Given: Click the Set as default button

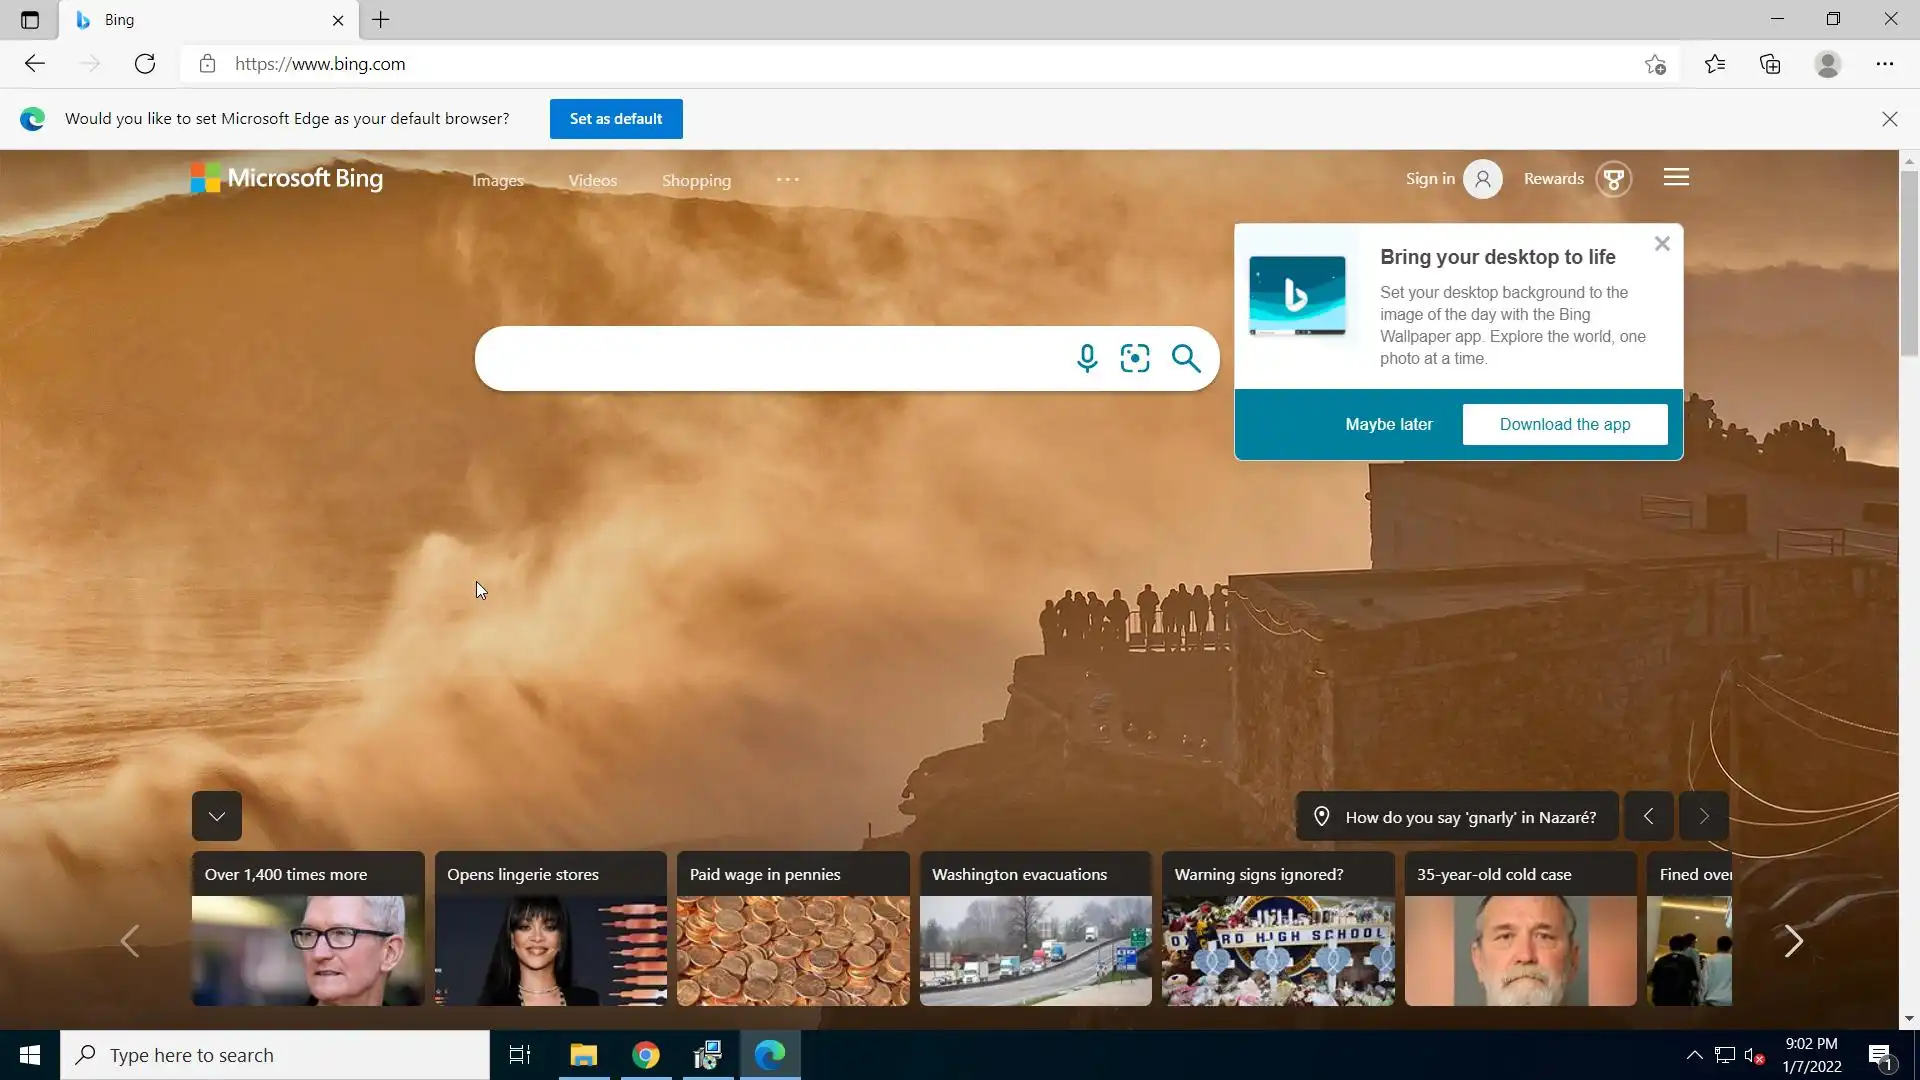Looking at the screenshot, I should pos(616,119).
